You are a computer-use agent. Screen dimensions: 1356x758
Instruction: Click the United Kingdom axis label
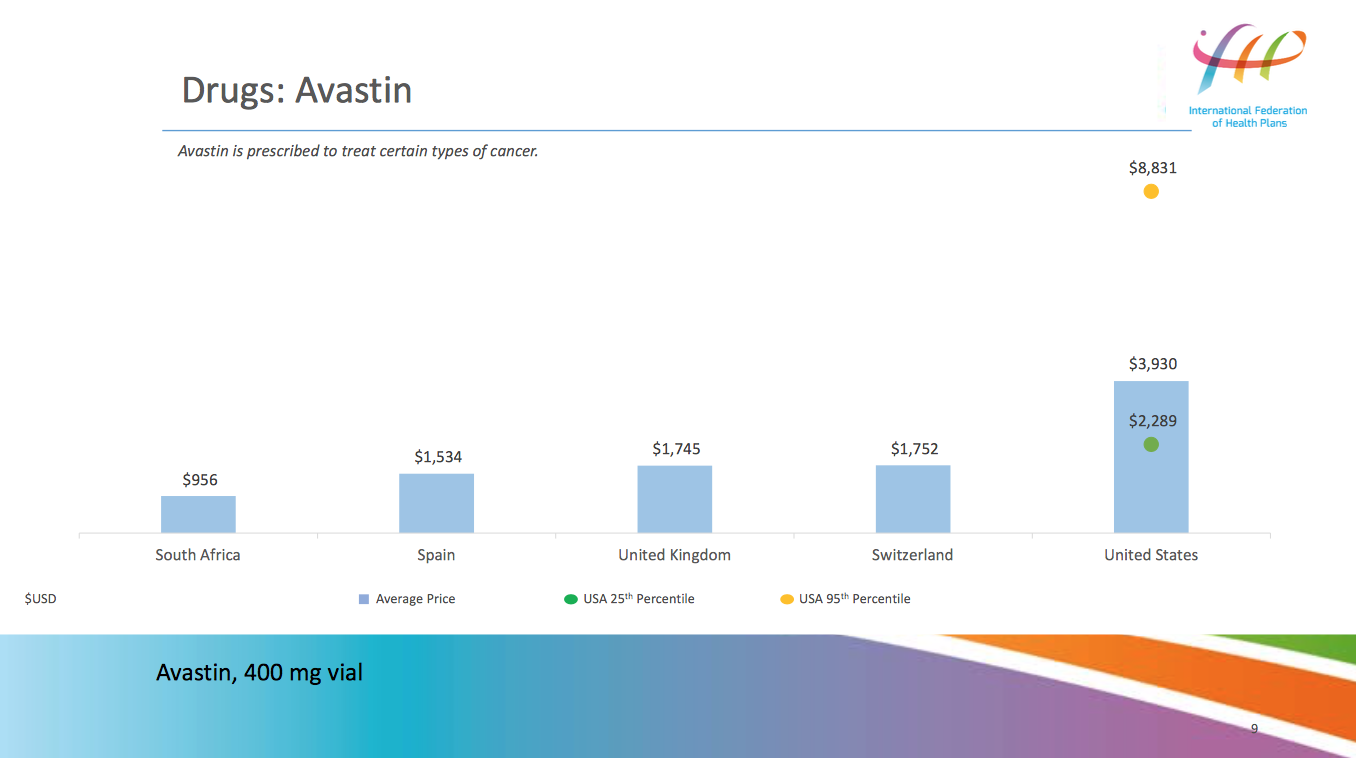[x=674, y=555]
